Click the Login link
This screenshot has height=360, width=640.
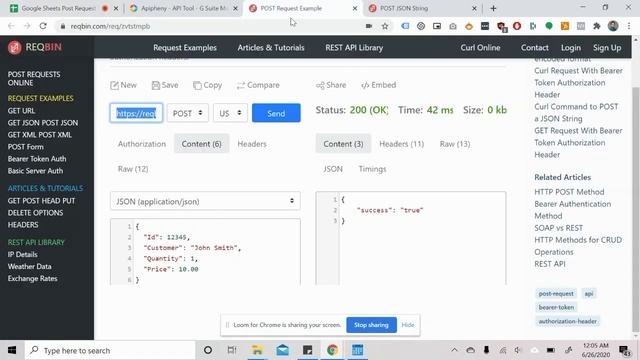(x=571, y=48)
